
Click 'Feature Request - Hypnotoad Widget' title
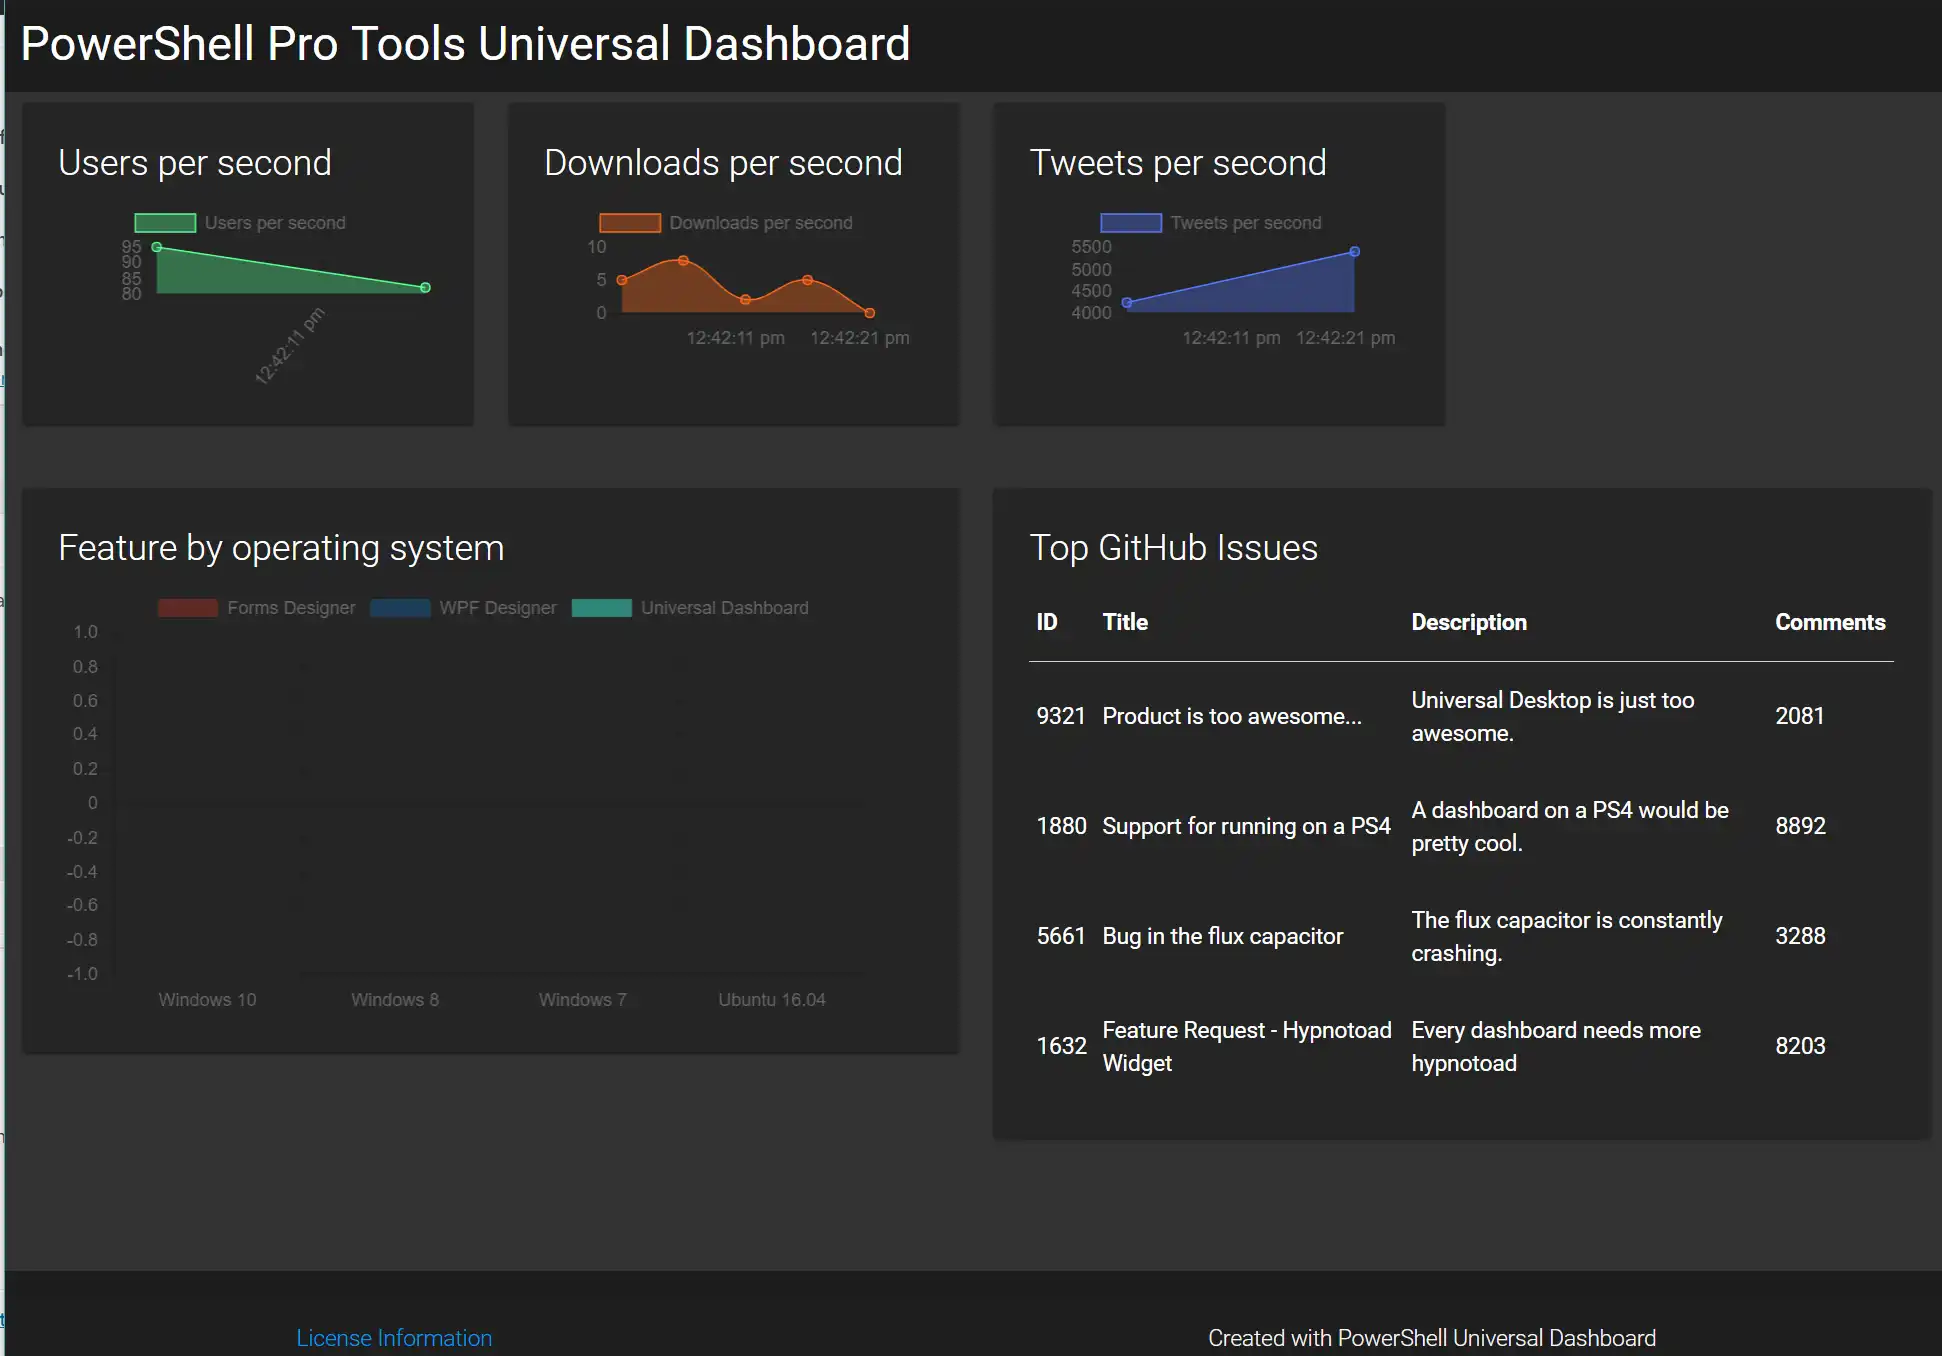tap(1247, 1046)
